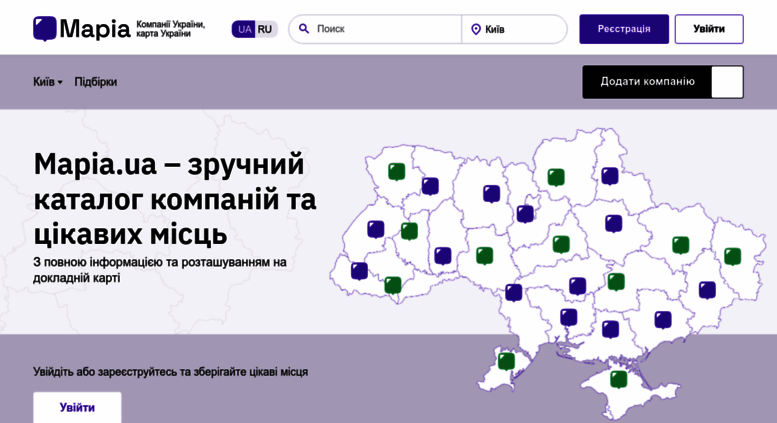The image size is (777, 423).
Task: Open the Київ city dropdown in navigation
Action: [48, 82]
